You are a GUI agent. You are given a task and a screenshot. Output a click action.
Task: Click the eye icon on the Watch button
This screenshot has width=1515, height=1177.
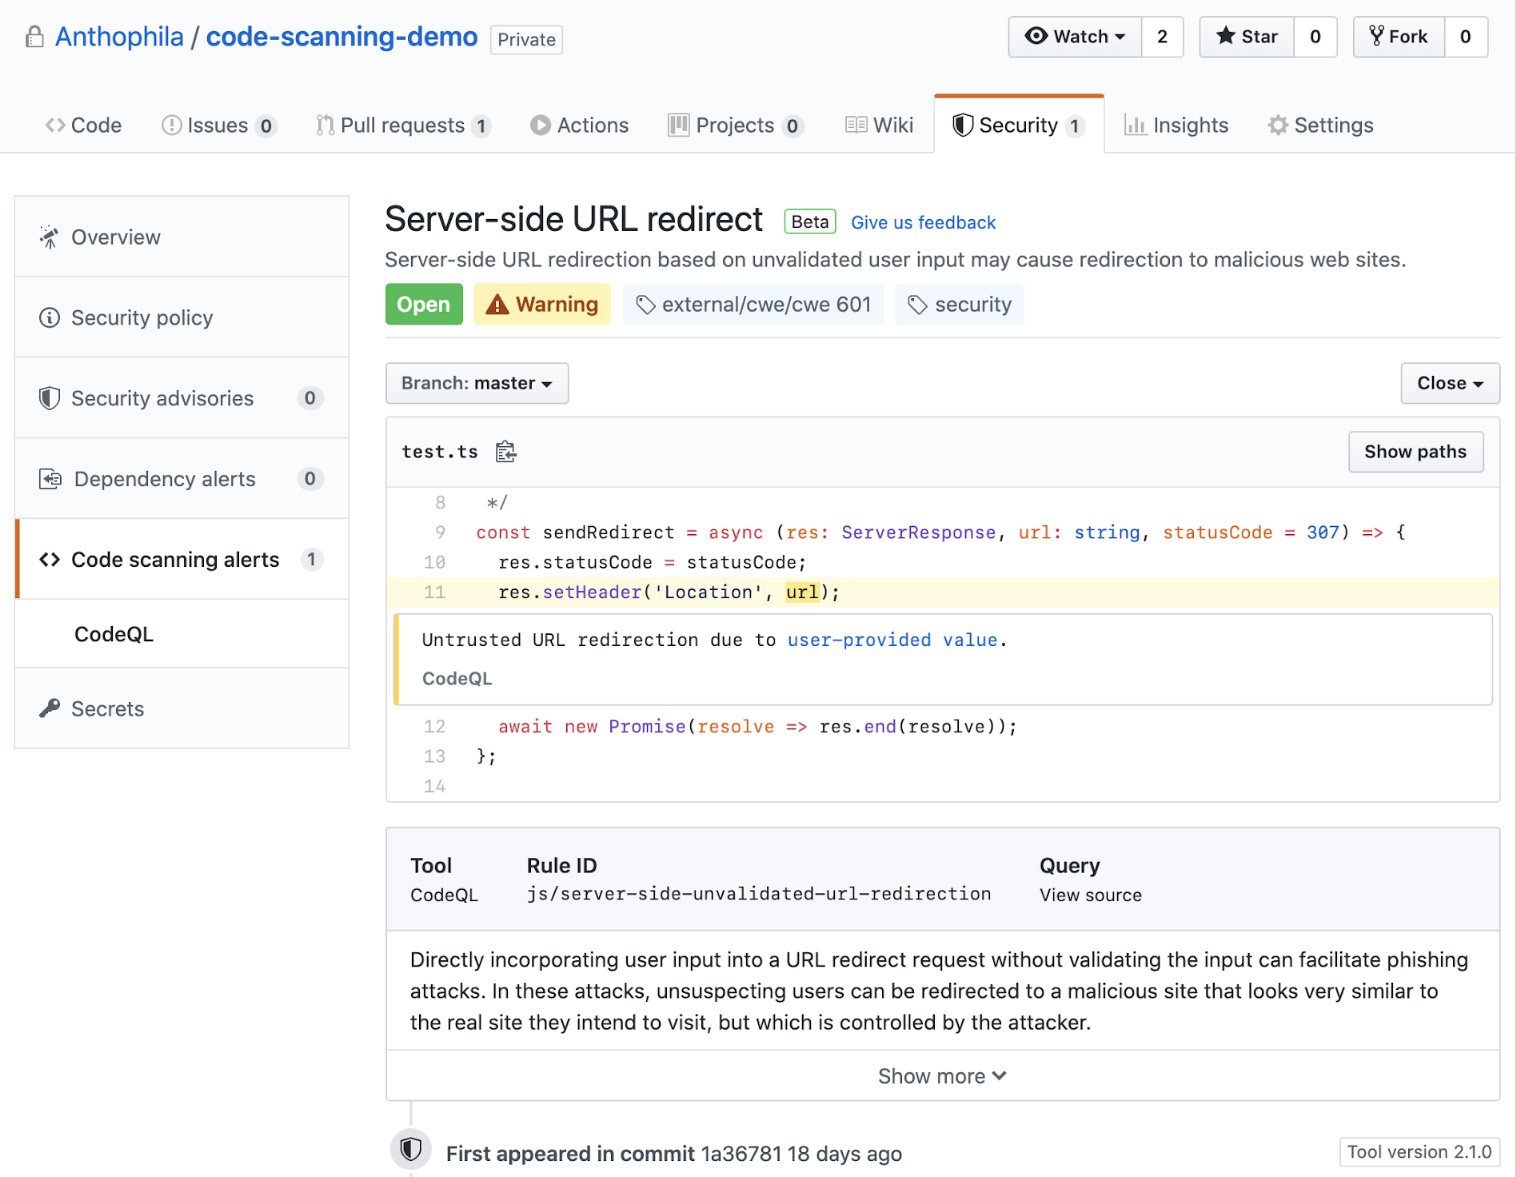pos(1037,36)
